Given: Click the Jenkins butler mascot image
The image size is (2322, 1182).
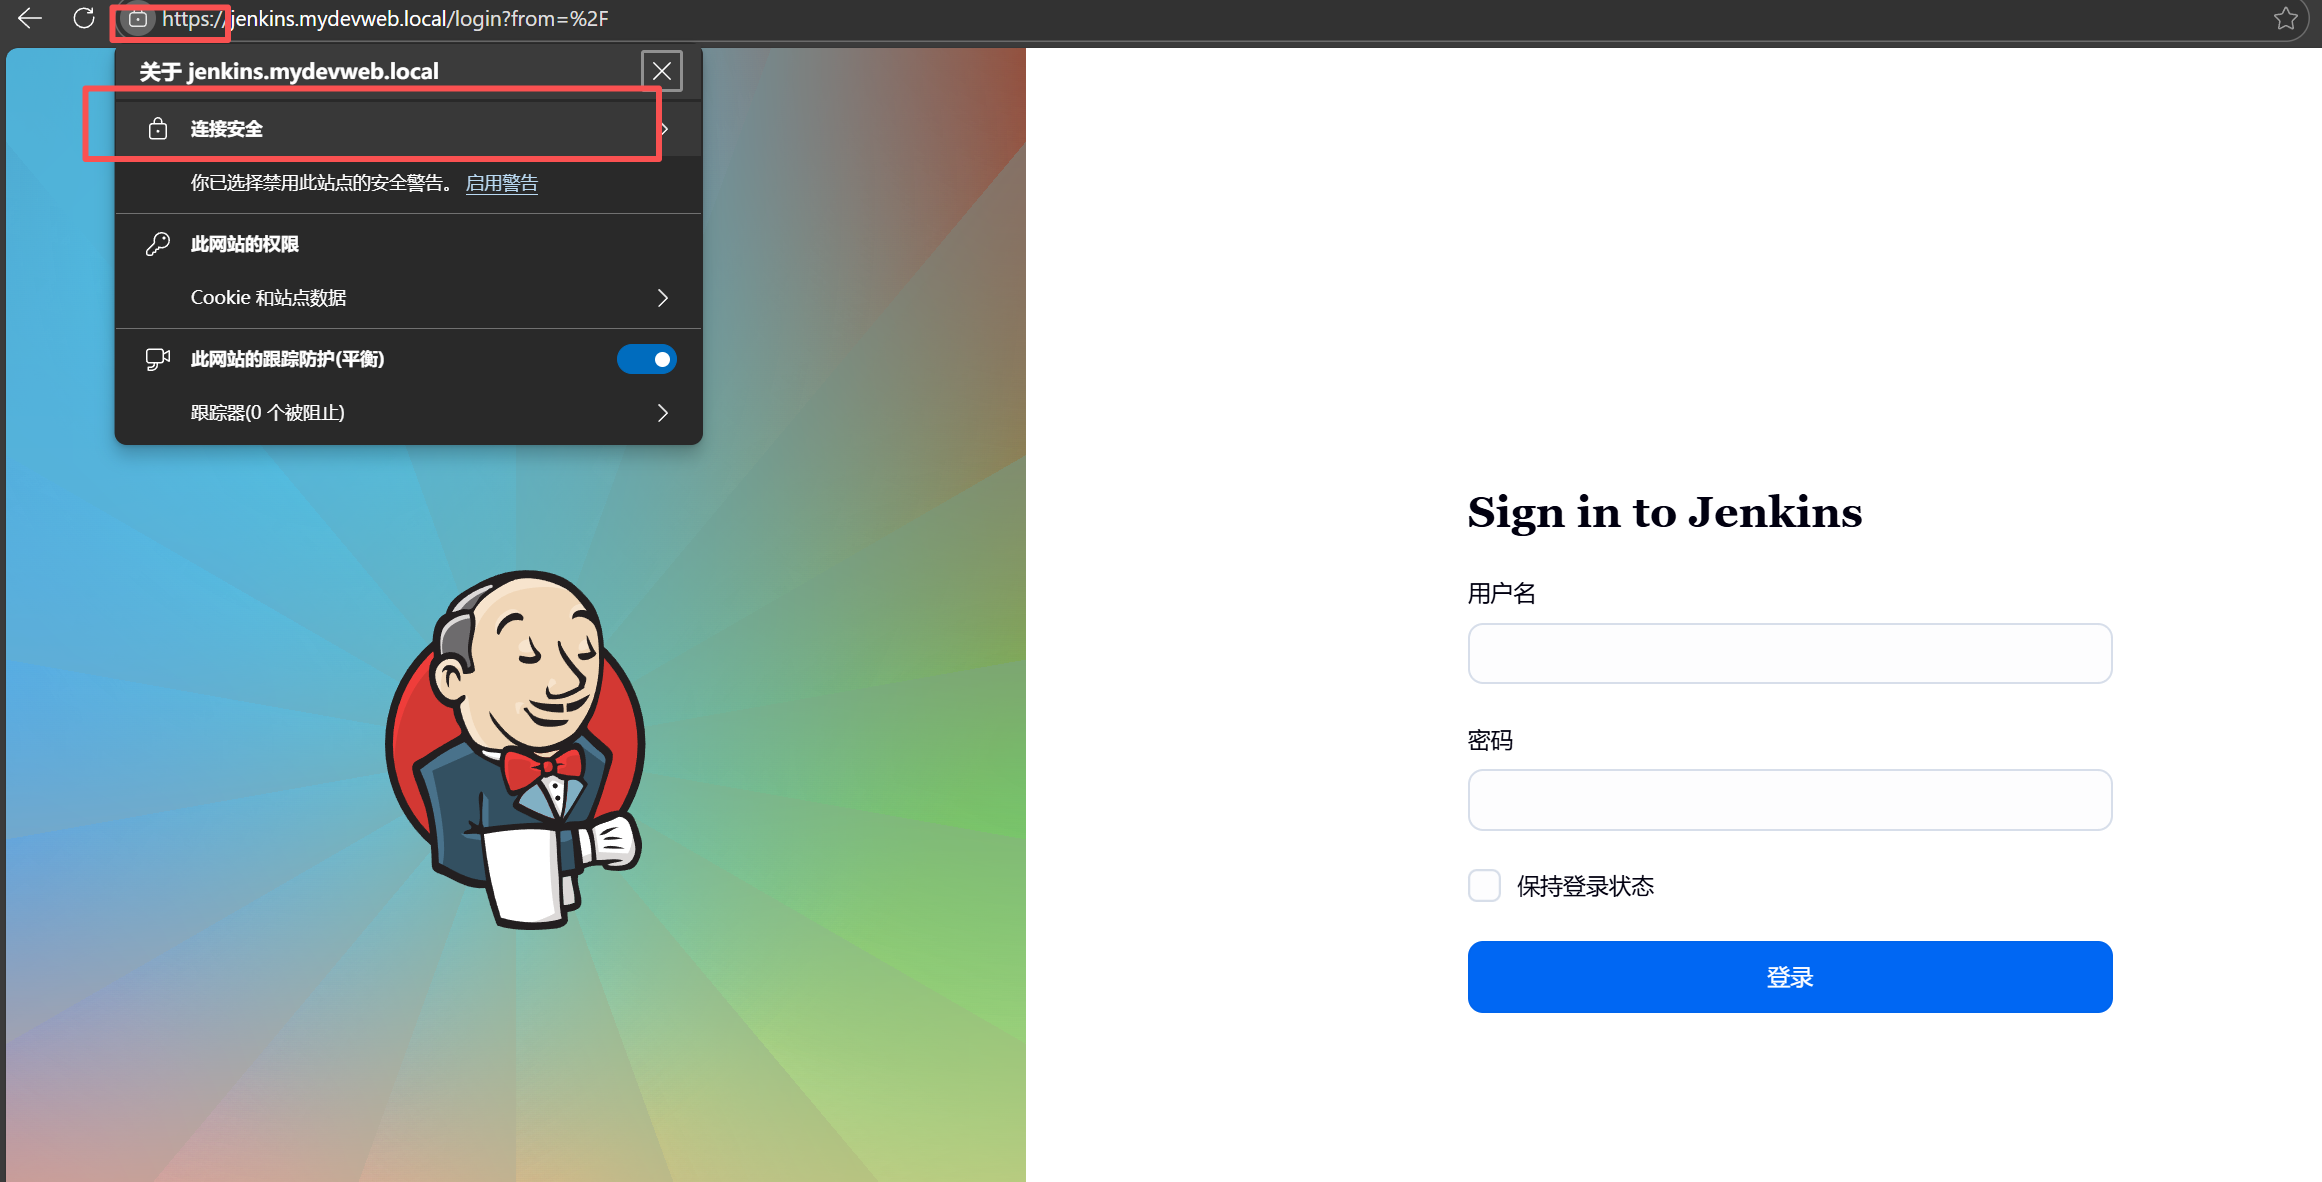Looking at the screenshot, I should pyautogui.click(x=516, y=749).
